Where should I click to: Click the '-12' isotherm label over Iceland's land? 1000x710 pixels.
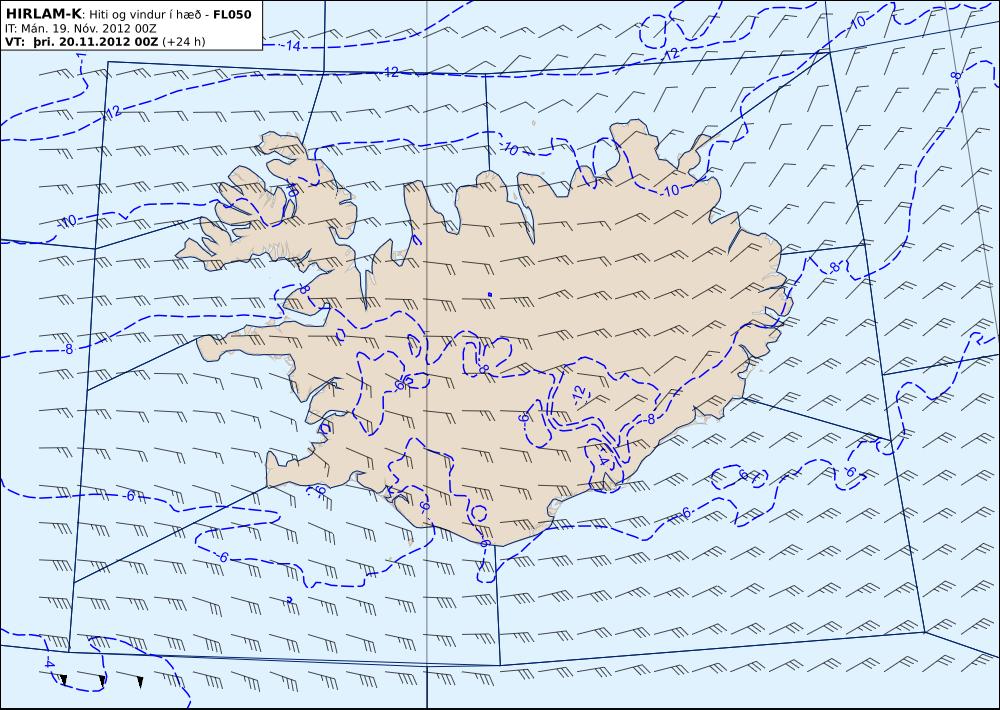click(x=579, y=394)
